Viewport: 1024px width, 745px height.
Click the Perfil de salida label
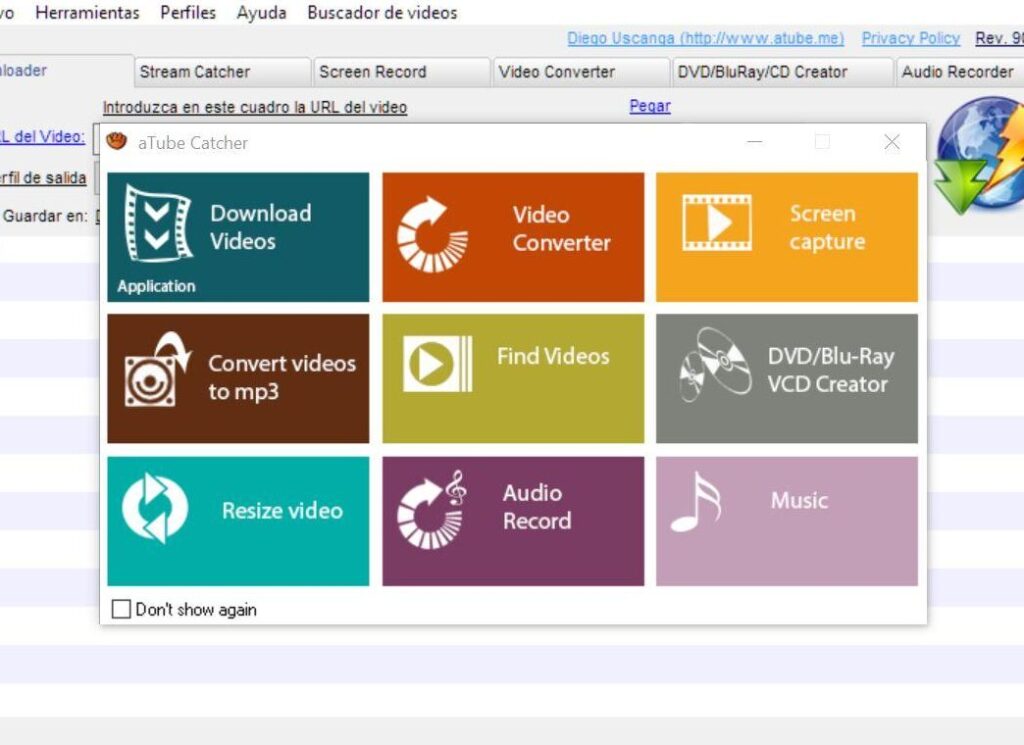(43, 178)
